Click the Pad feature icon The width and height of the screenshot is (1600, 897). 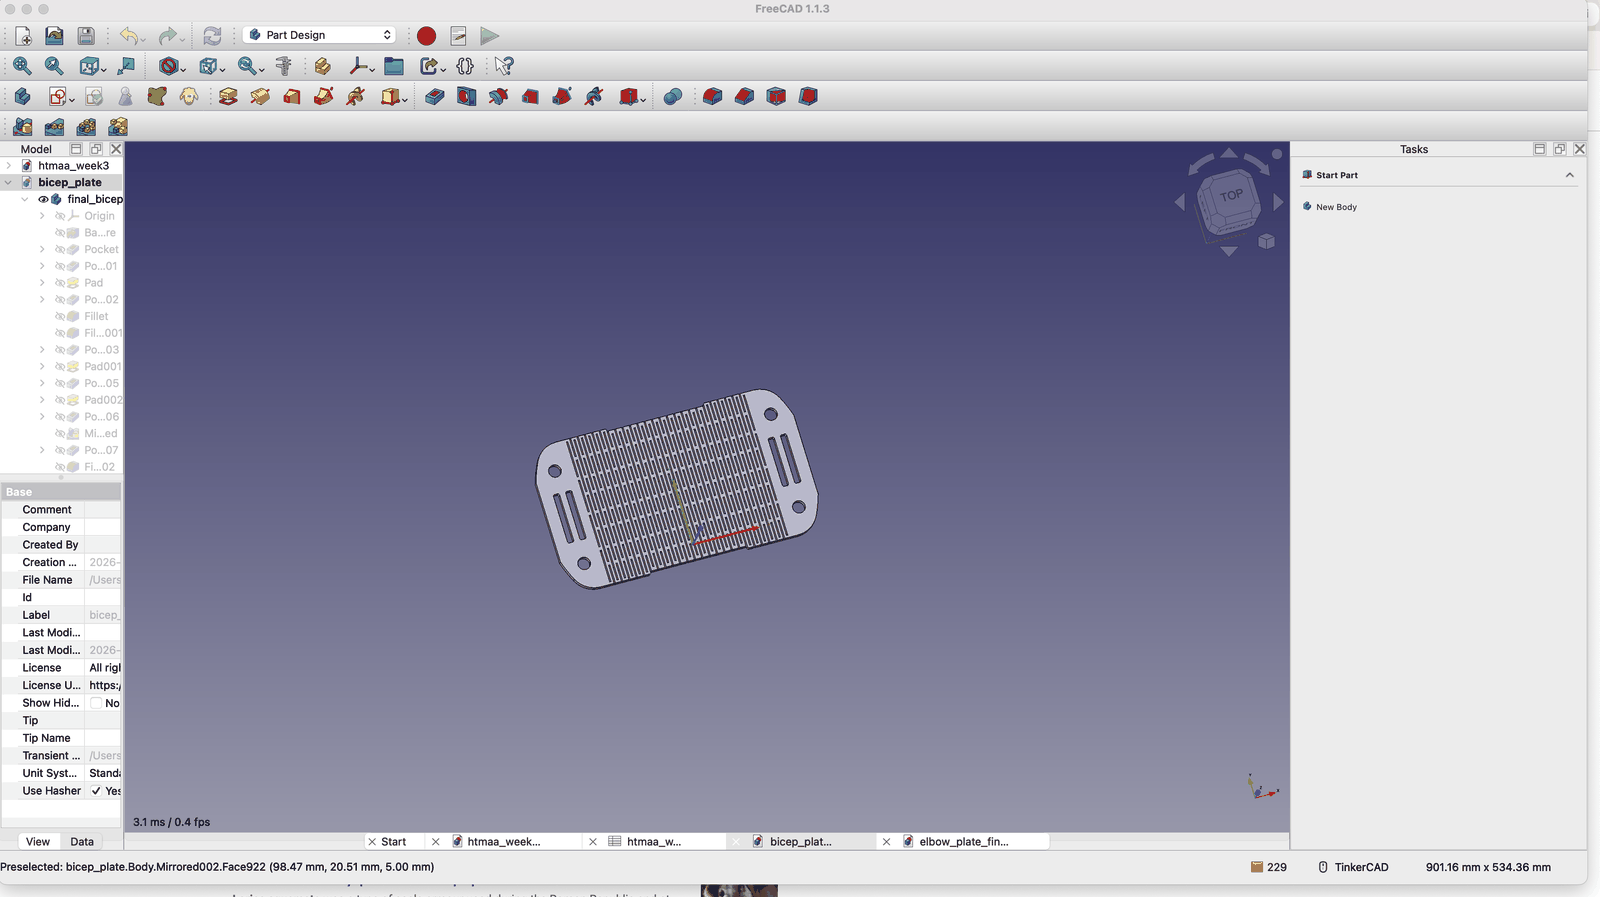coord(228,97)
